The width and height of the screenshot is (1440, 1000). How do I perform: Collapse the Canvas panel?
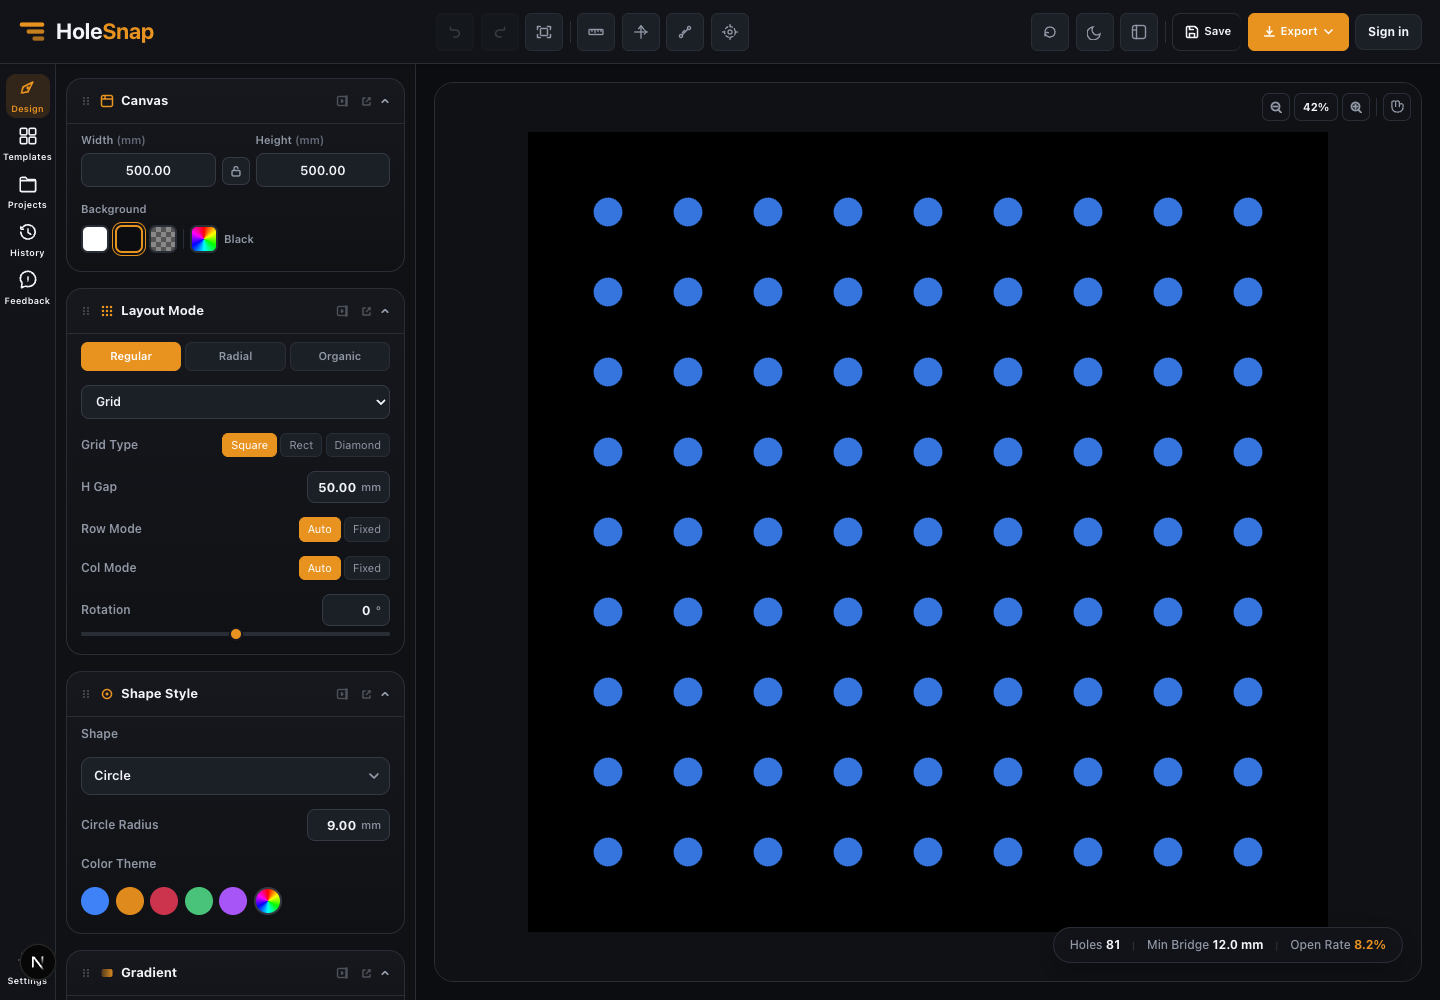coord(385,101)
